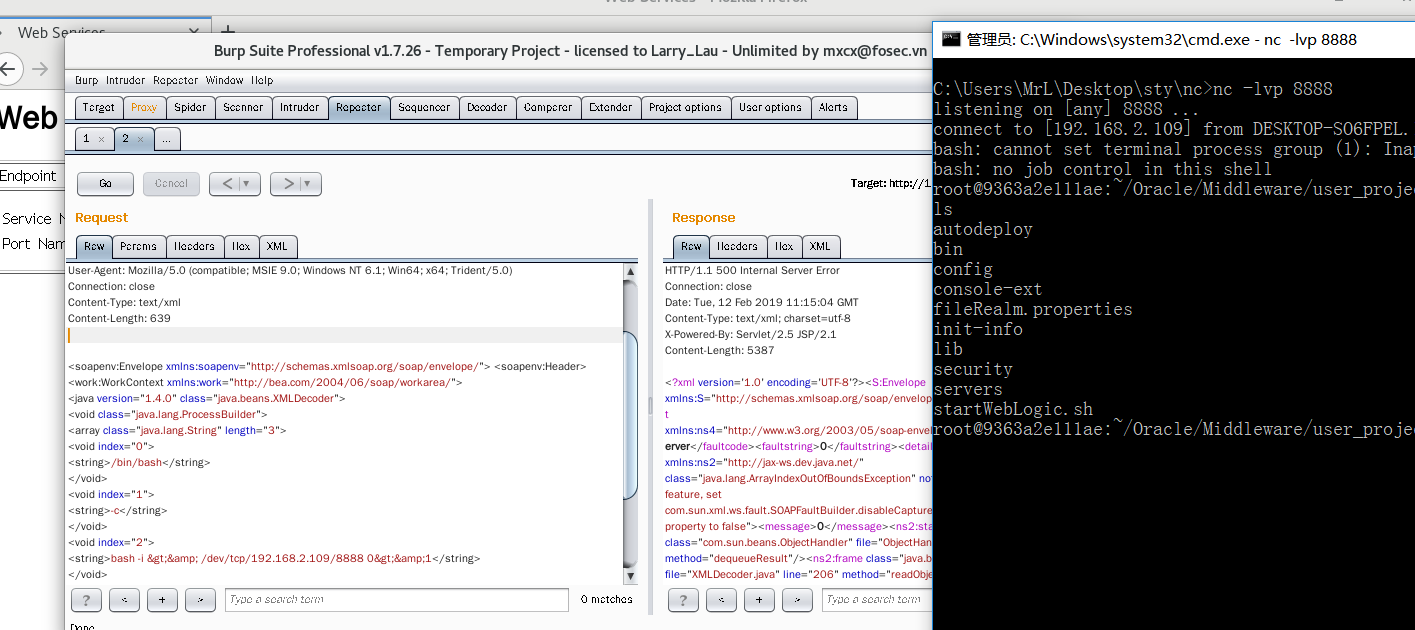Viewport: 1415px width, 630px height.
Task: Switch to the Decoder tab
Action: pos(487,107)
